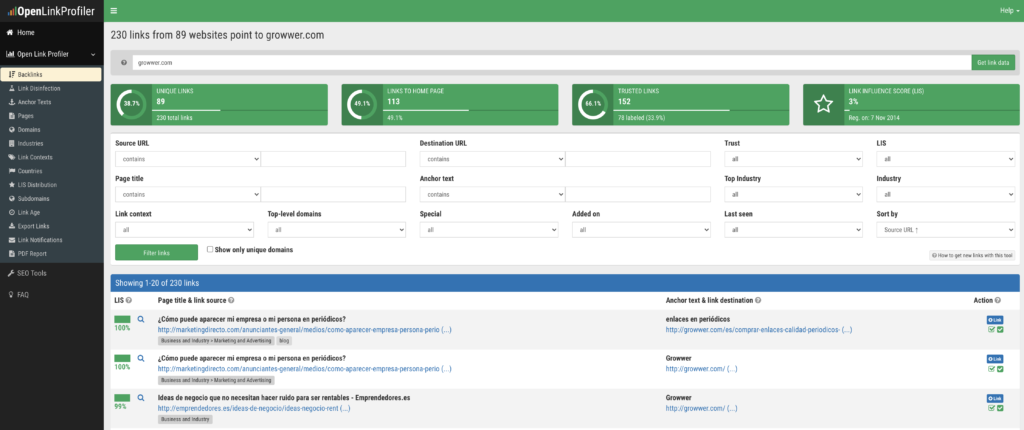
Task: Open the LIS filter dropdown
Action: tap(946, 159)
